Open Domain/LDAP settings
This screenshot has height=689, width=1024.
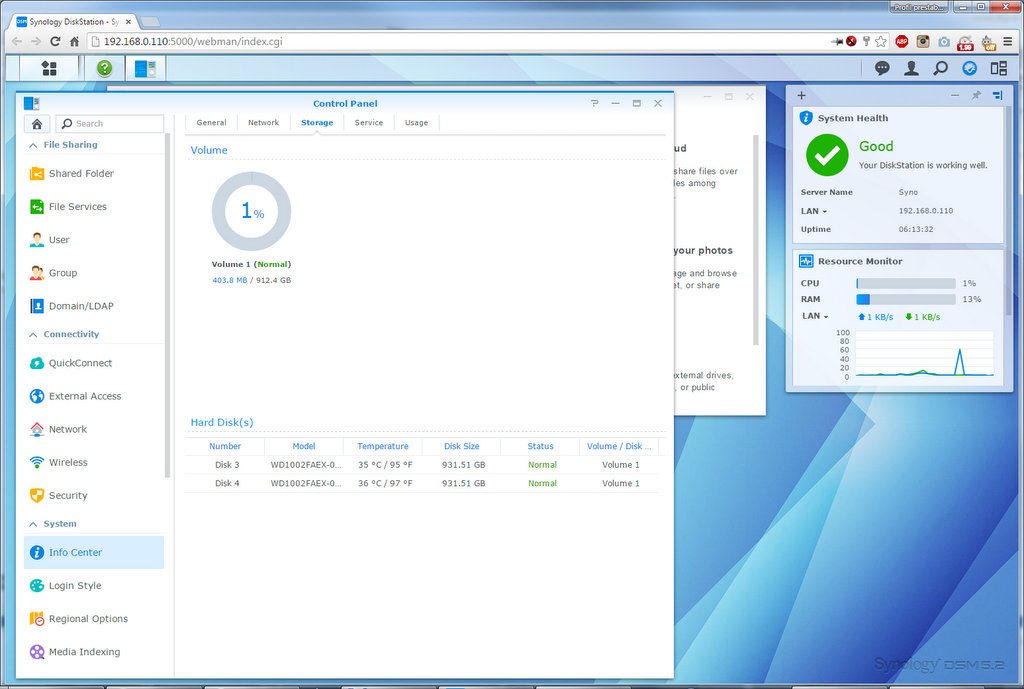pyautogui.click(x=93, y=306)
